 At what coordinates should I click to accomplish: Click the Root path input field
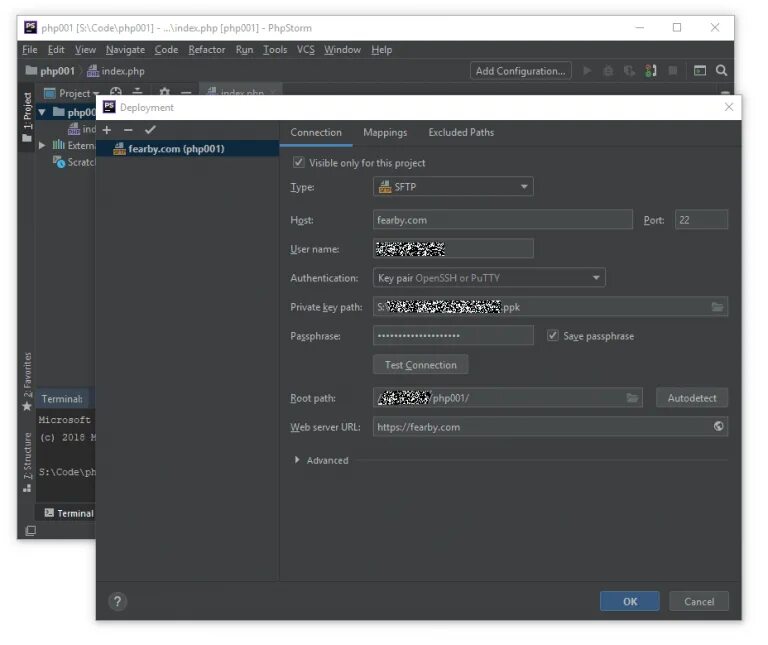(x=507, y=398)
